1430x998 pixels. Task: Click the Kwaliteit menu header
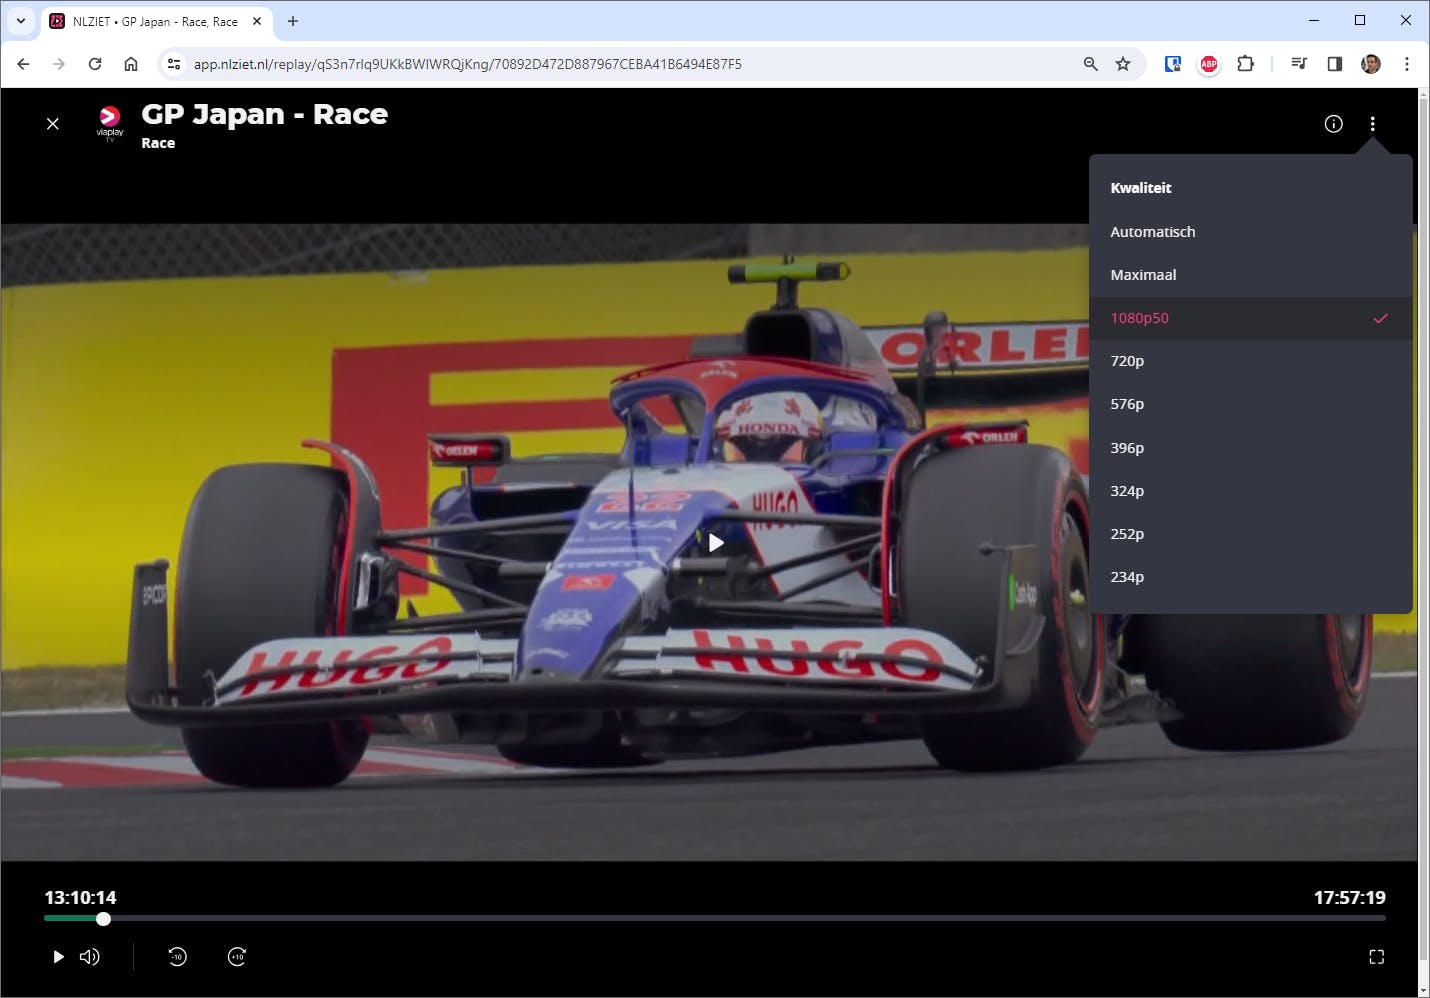point(1141,188)
